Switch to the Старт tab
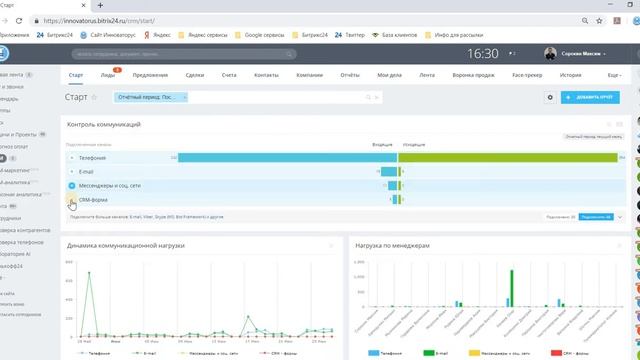640x360 pixels. [x=76, y=75]
